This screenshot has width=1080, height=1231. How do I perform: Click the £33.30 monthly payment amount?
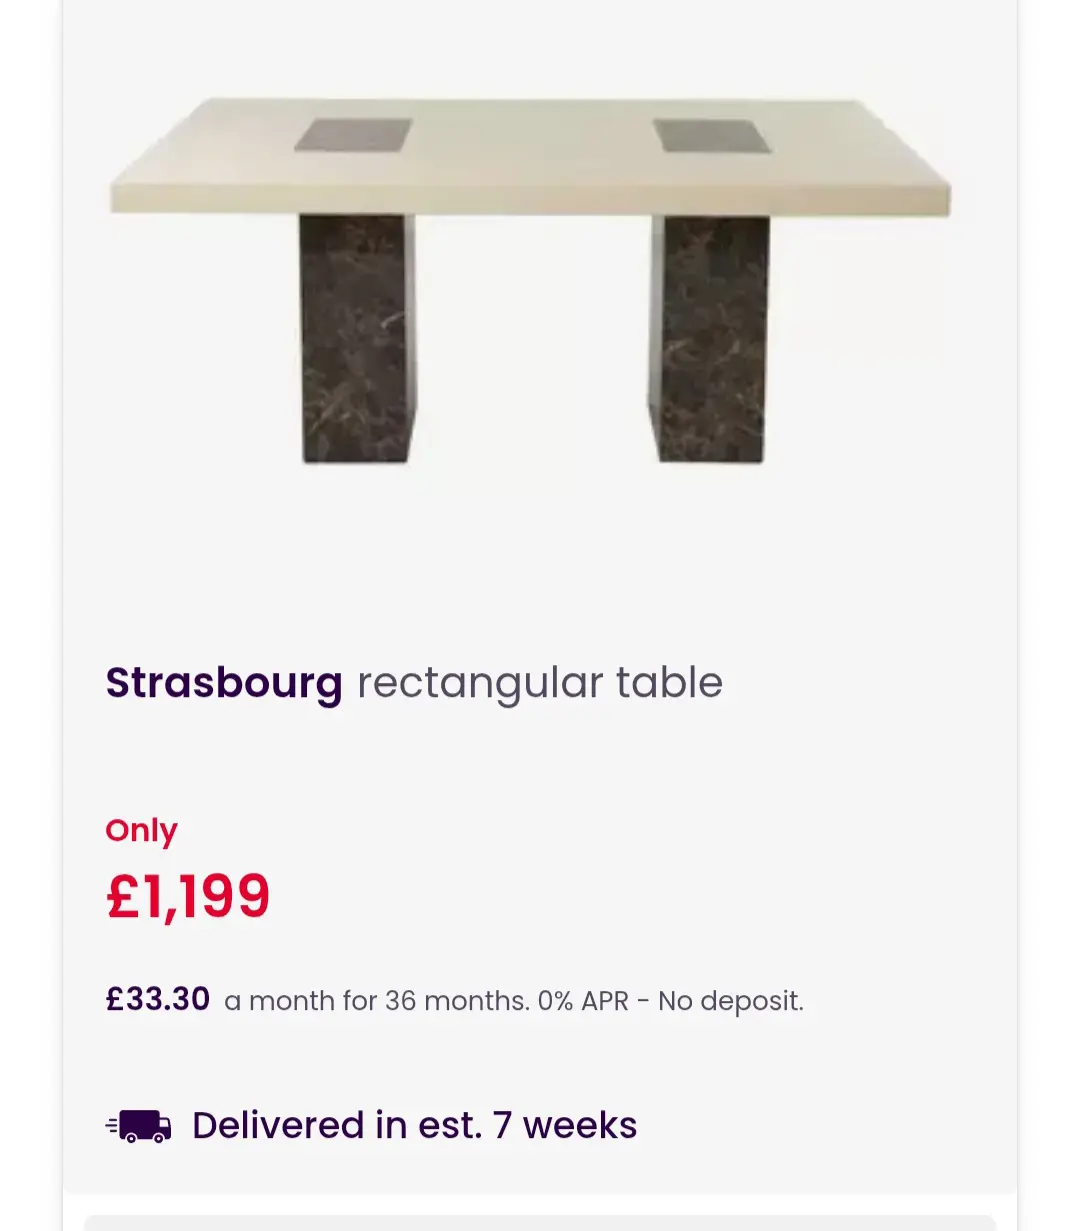pos(158,999)
